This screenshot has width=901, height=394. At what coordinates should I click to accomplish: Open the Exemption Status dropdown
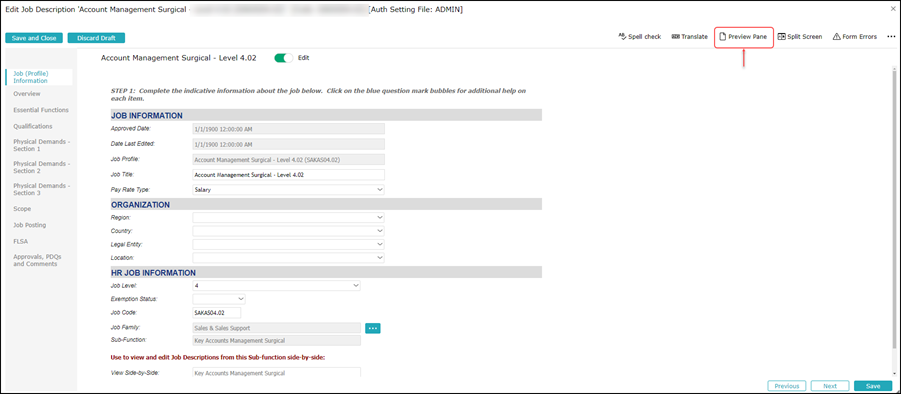click(219, 299)
